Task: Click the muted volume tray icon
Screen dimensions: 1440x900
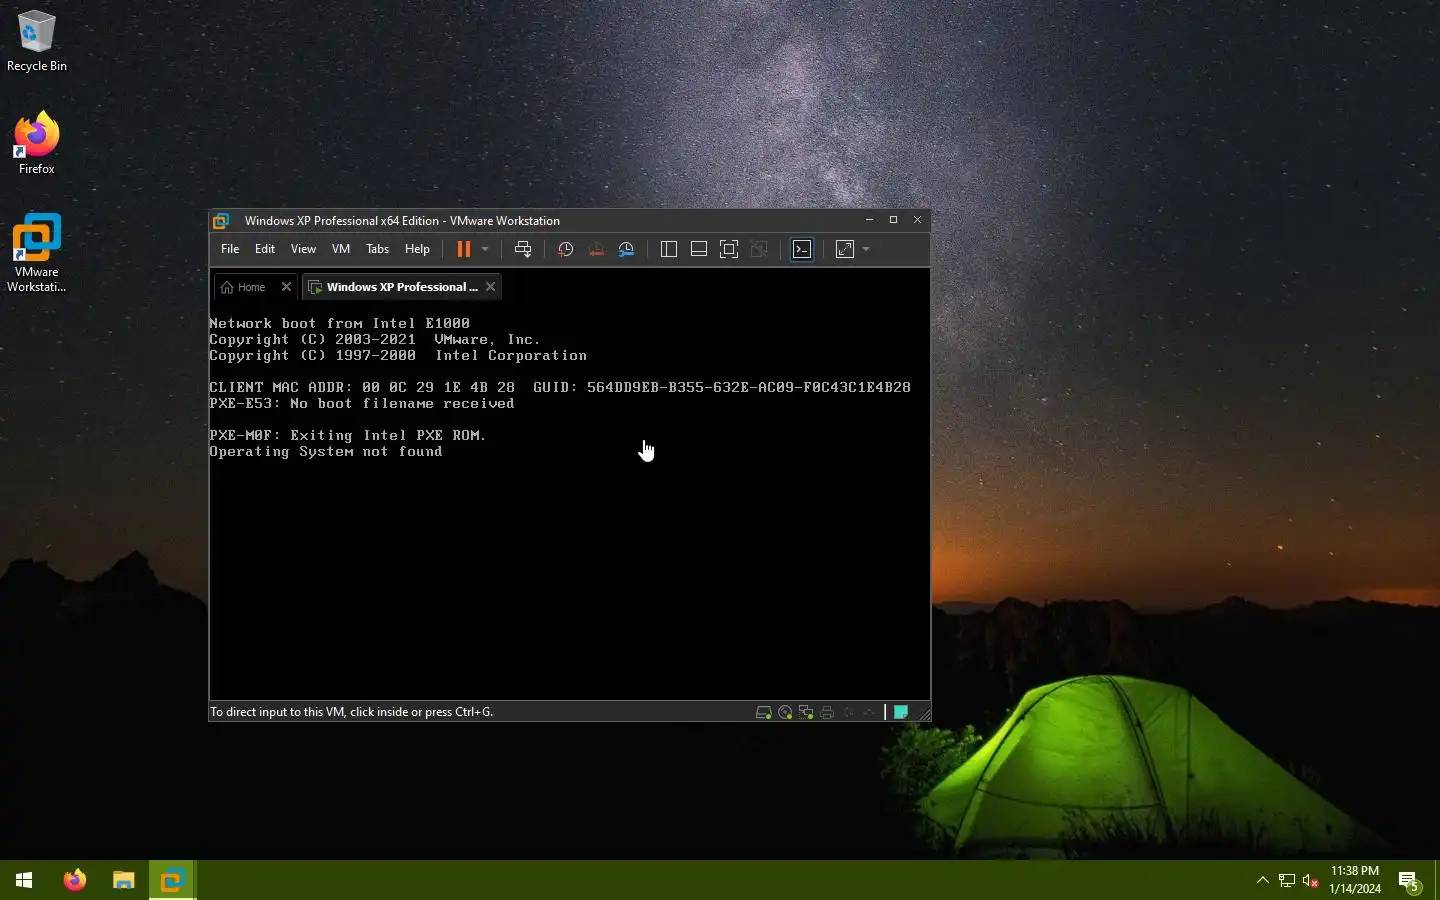Action: coord(1311,880)
